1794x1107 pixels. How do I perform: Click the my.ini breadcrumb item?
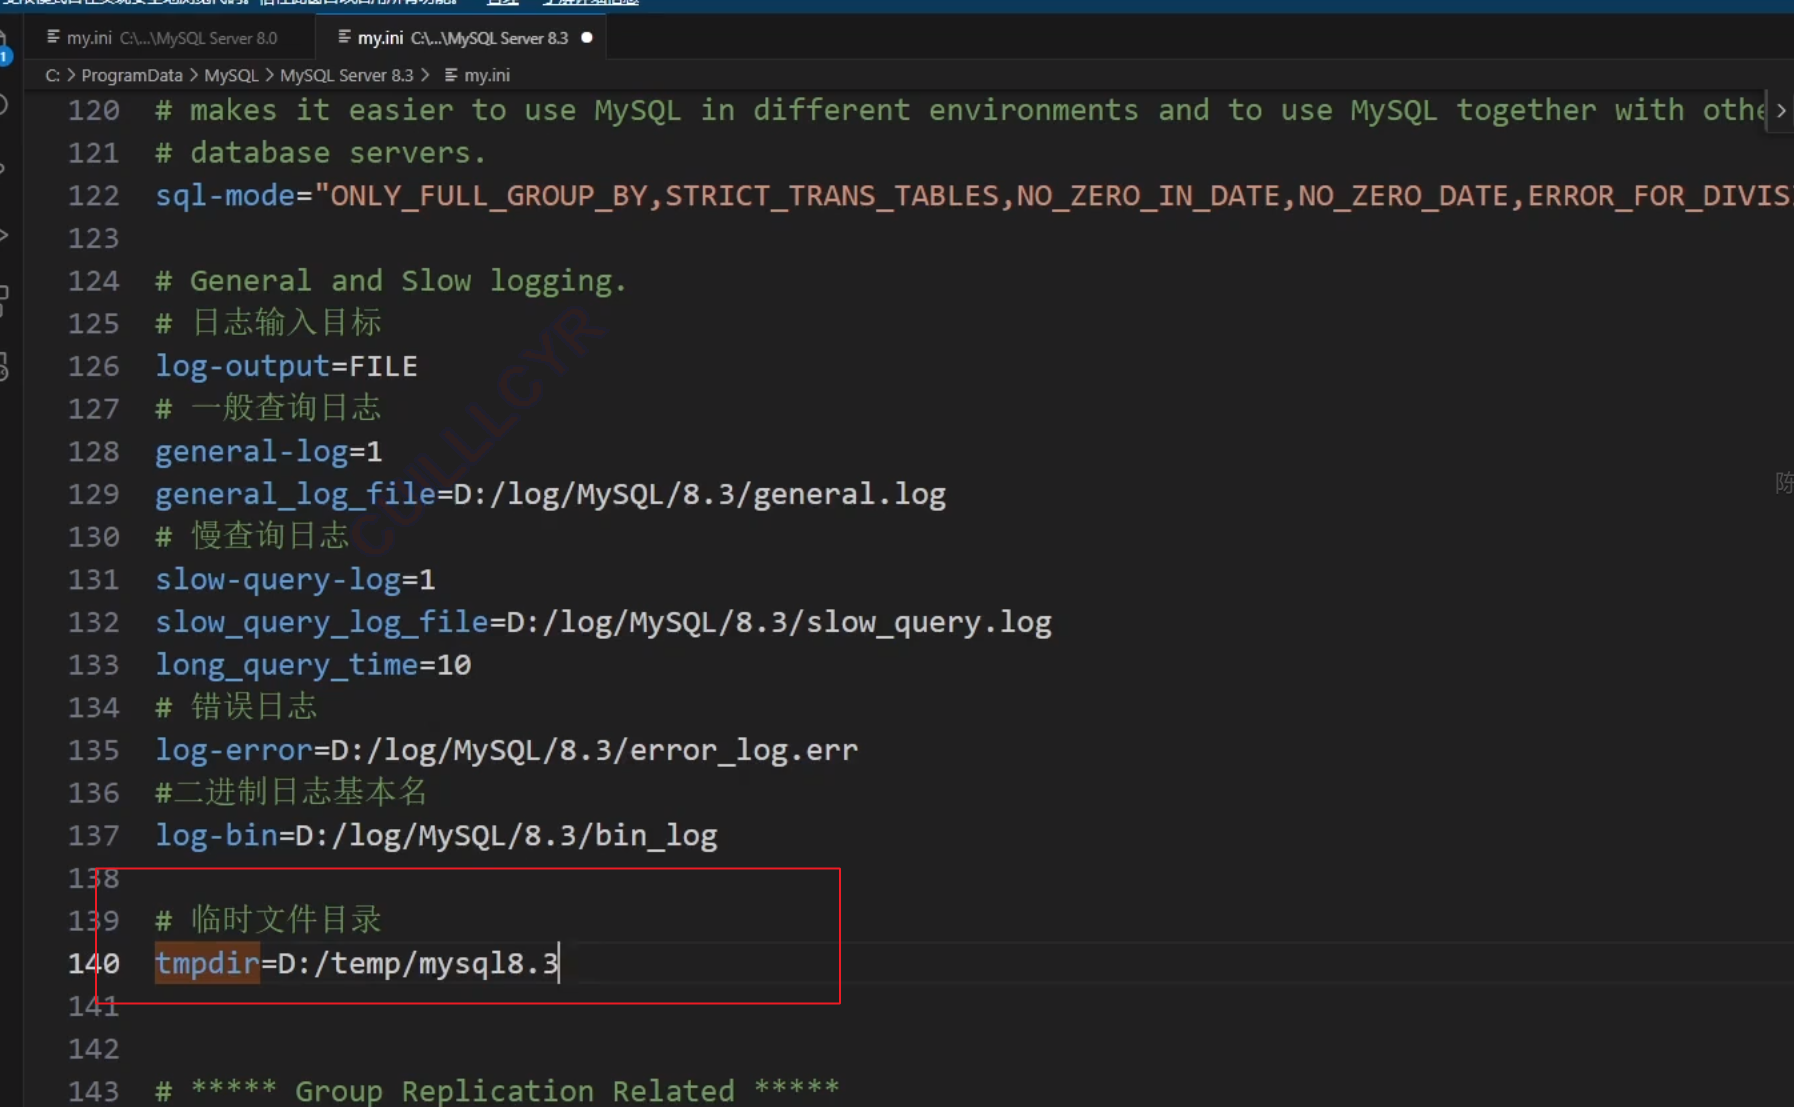click(487, 75)
